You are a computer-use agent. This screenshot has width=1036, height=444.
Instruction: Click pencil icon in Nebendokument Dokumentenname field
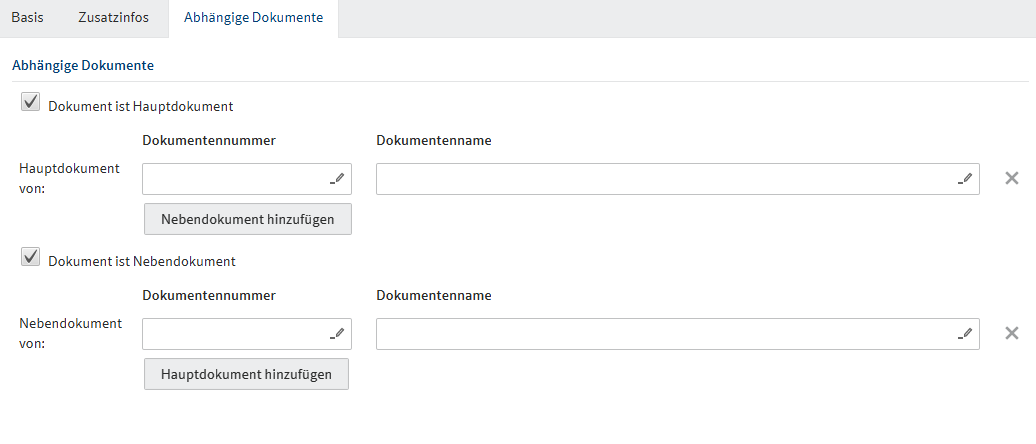tap(964, 334)
